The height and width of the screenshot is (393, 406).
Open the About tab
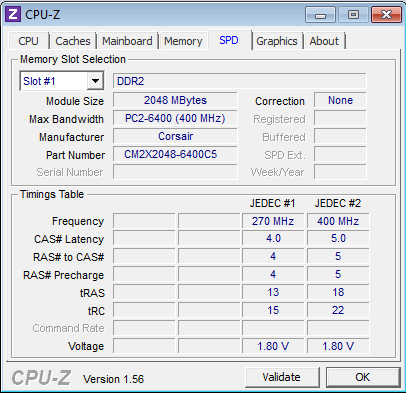324,41
